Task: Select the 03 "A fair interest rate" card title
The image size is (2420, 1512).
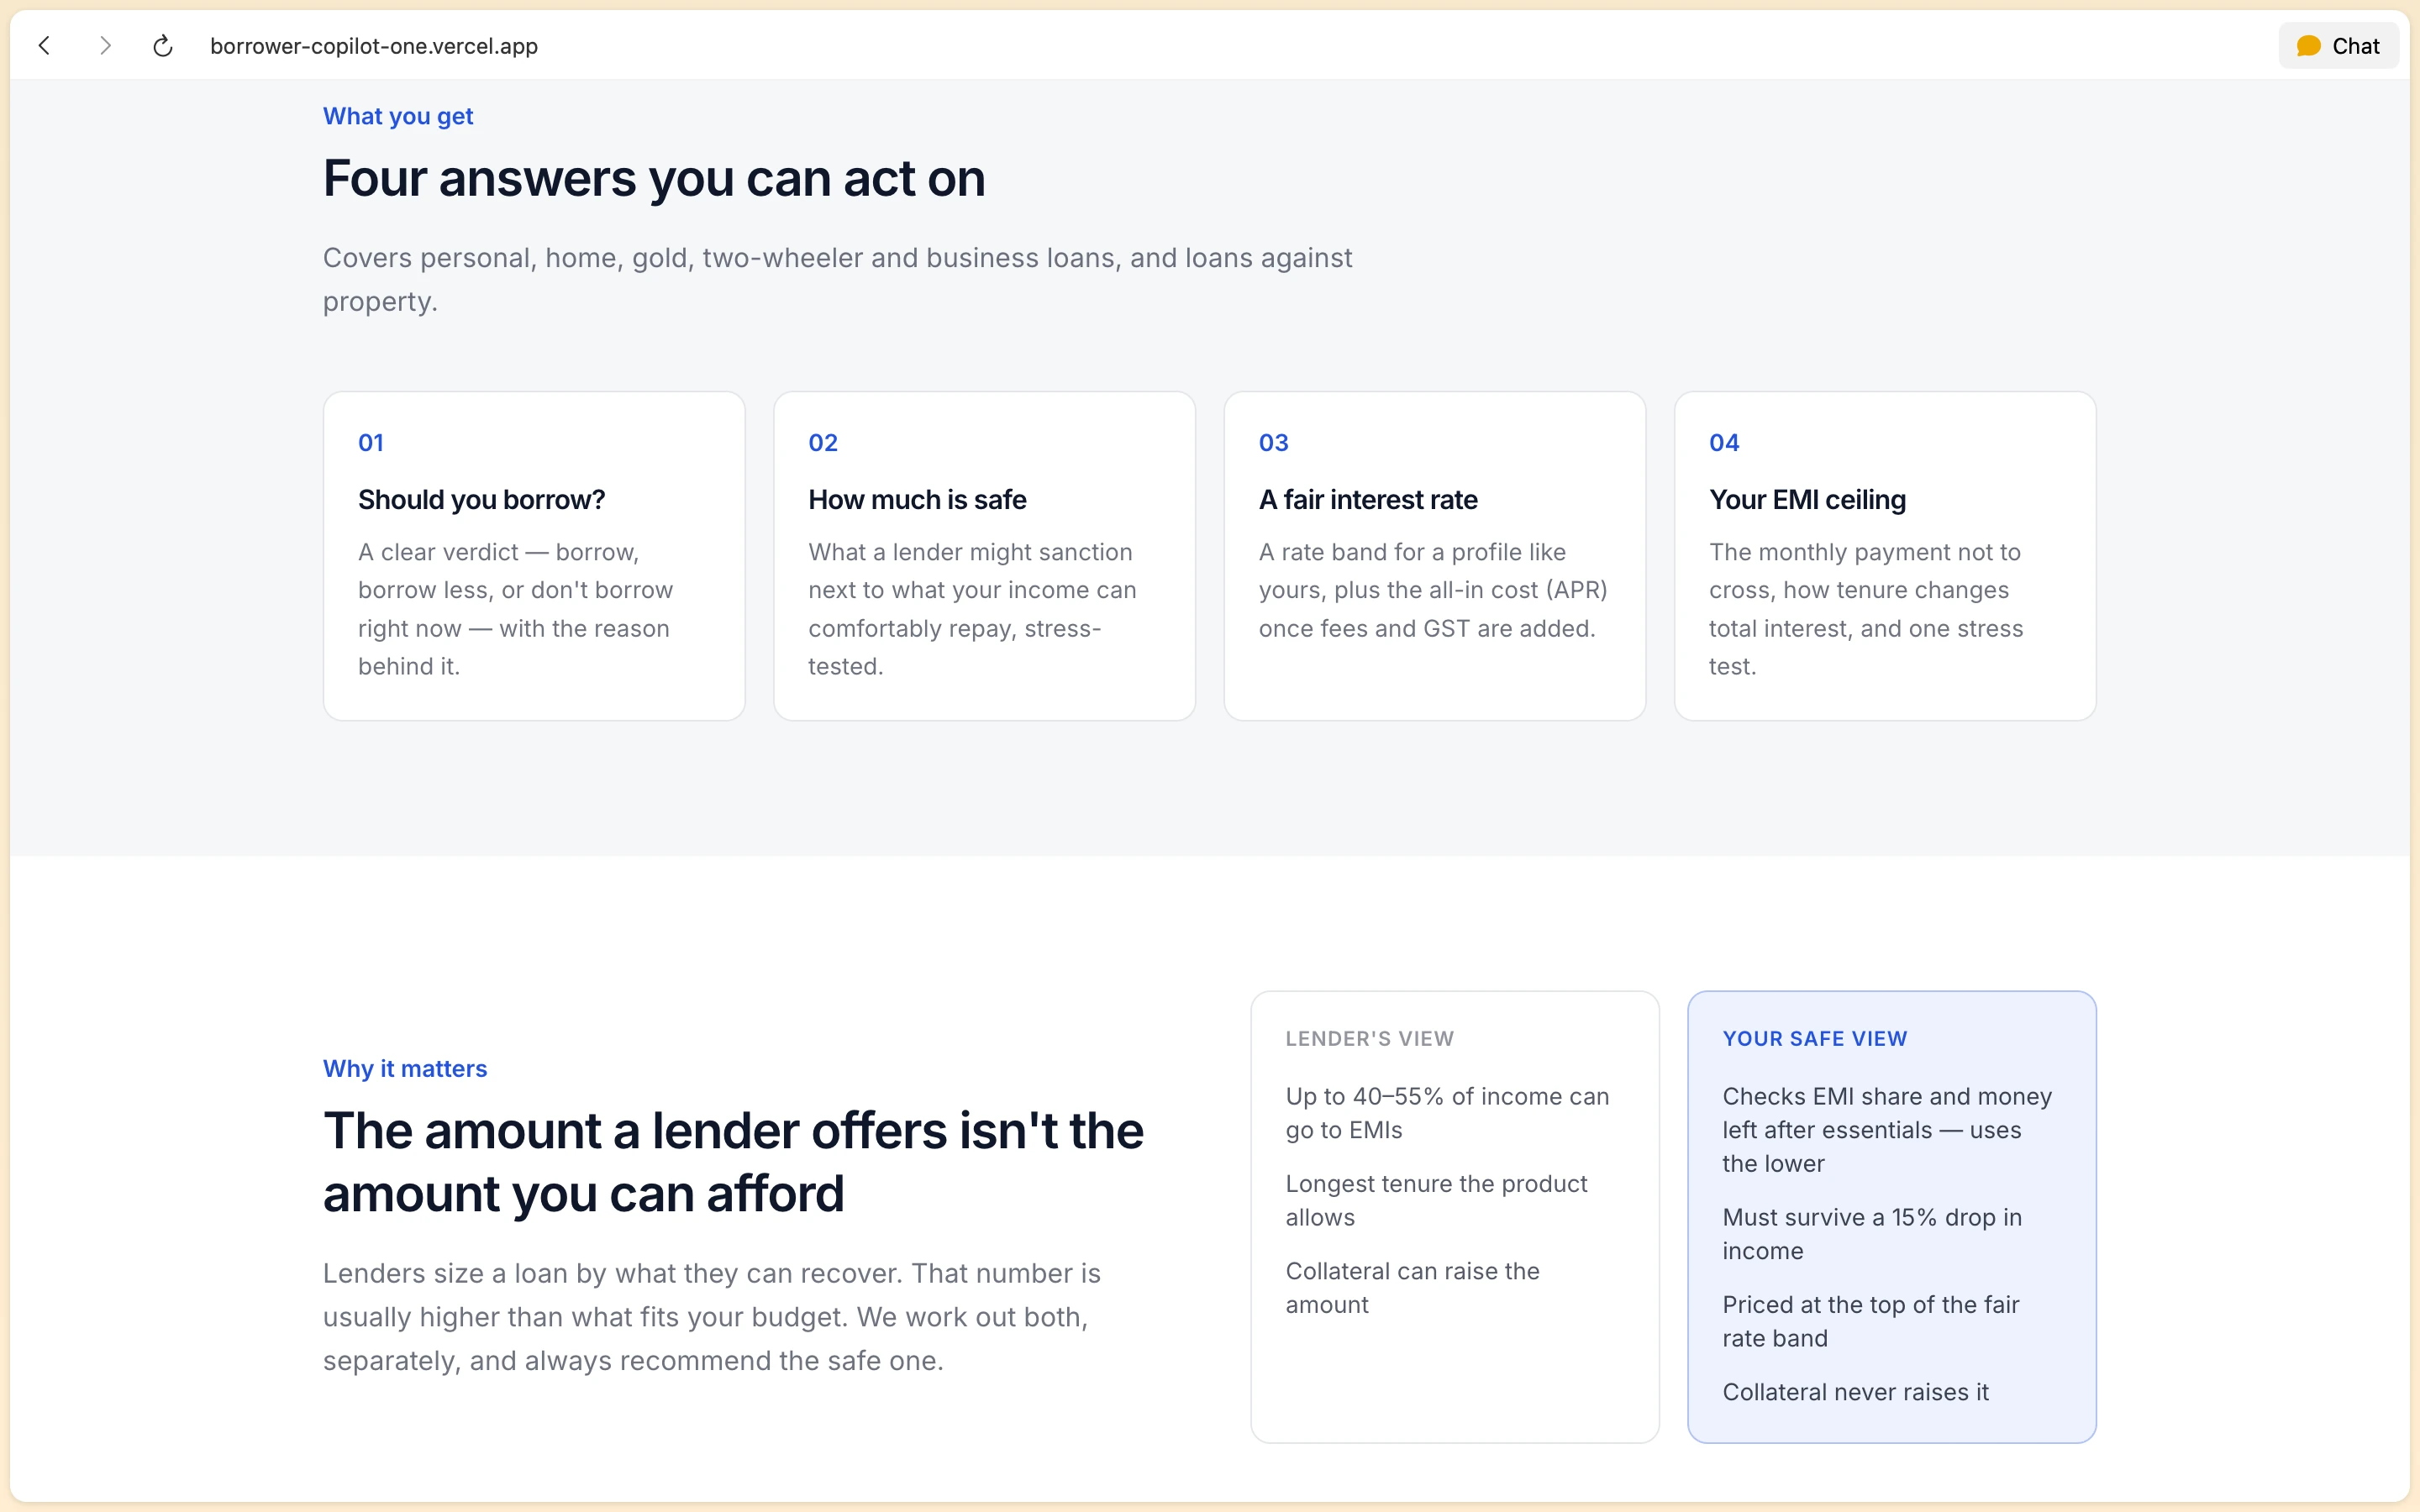Action: pyautogui.click(x=1368, y=499)
